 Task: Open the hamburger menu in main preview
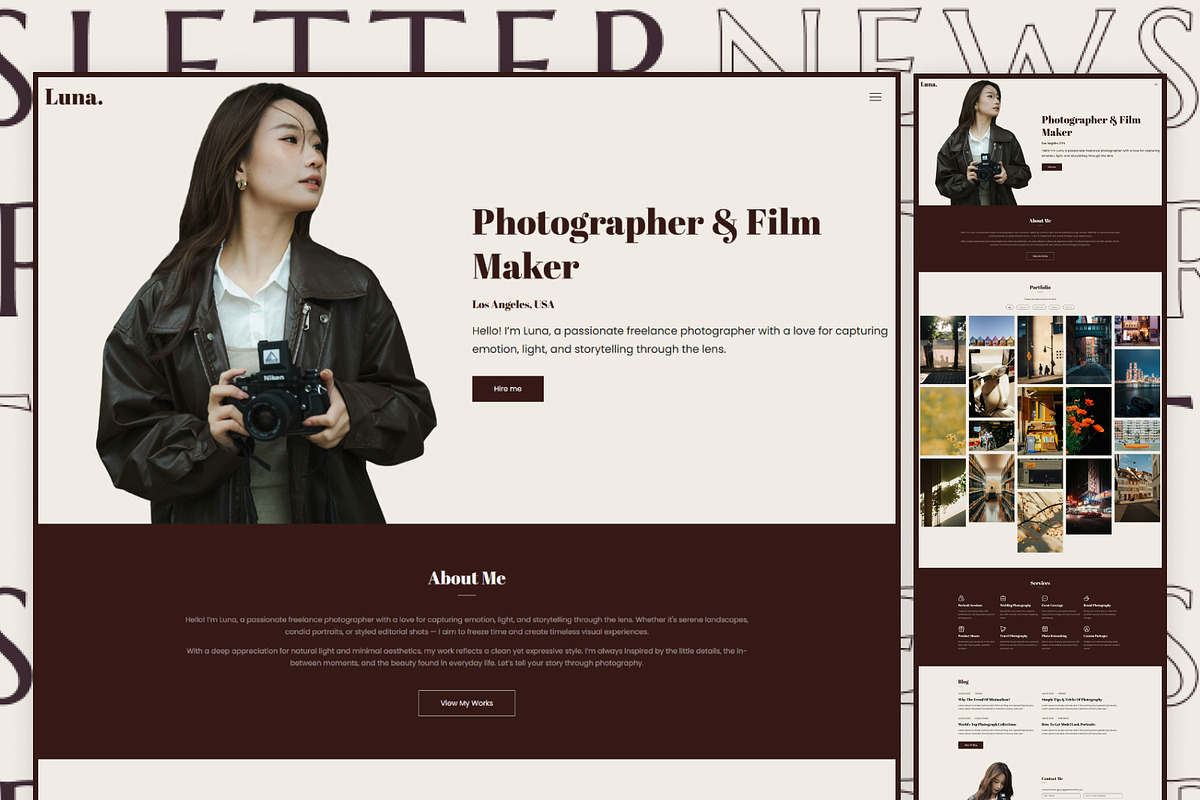(x=875, y=97)
